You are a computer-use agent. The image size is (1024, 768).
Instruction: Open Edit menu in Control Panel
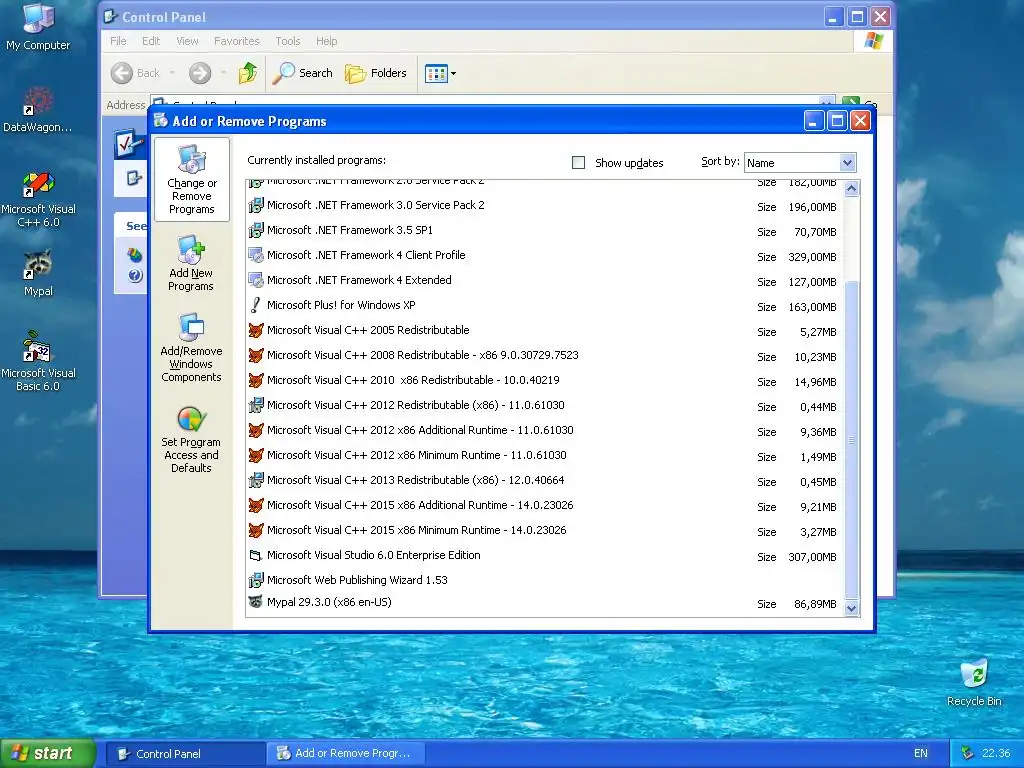(151, 41)
